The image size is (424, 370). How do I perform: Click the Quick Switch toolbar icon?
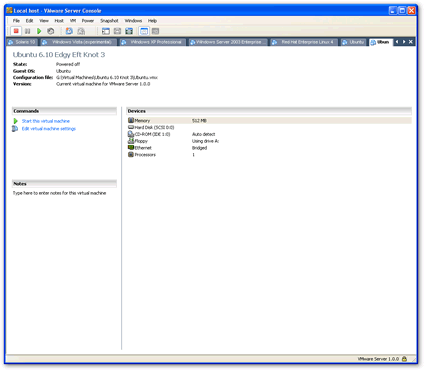pyautogui.click(x=117, y=31)
